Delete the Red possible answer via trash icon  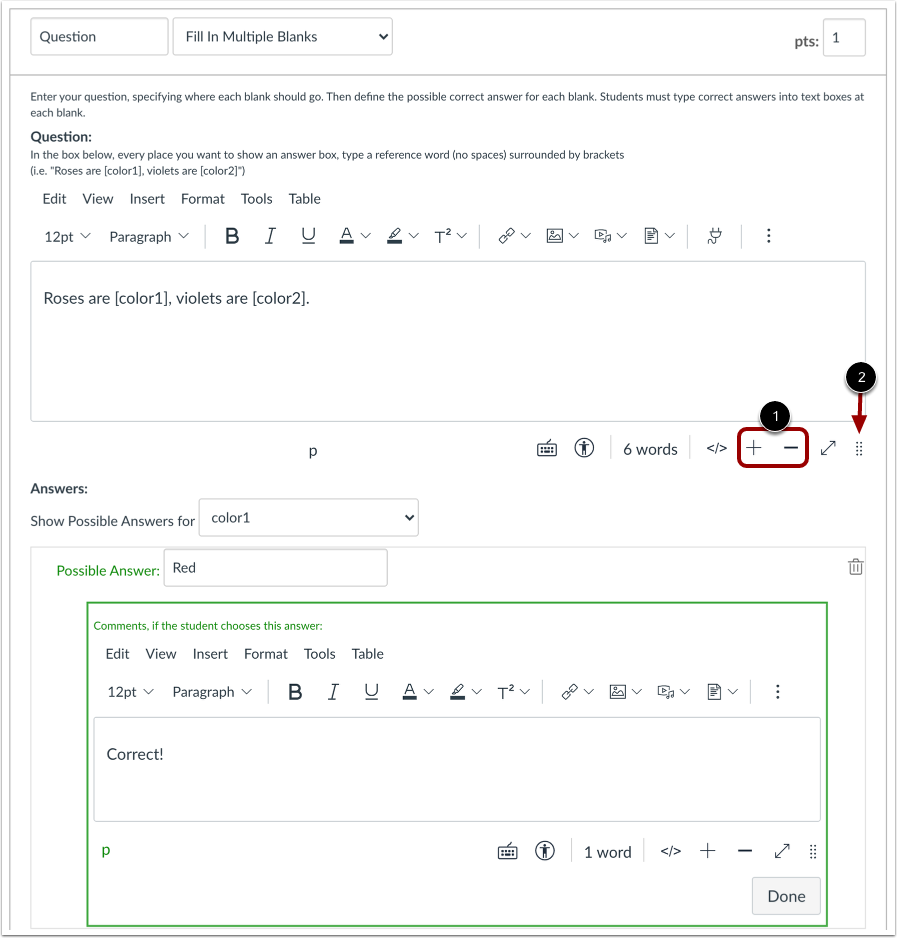click(x=855, y=566)
